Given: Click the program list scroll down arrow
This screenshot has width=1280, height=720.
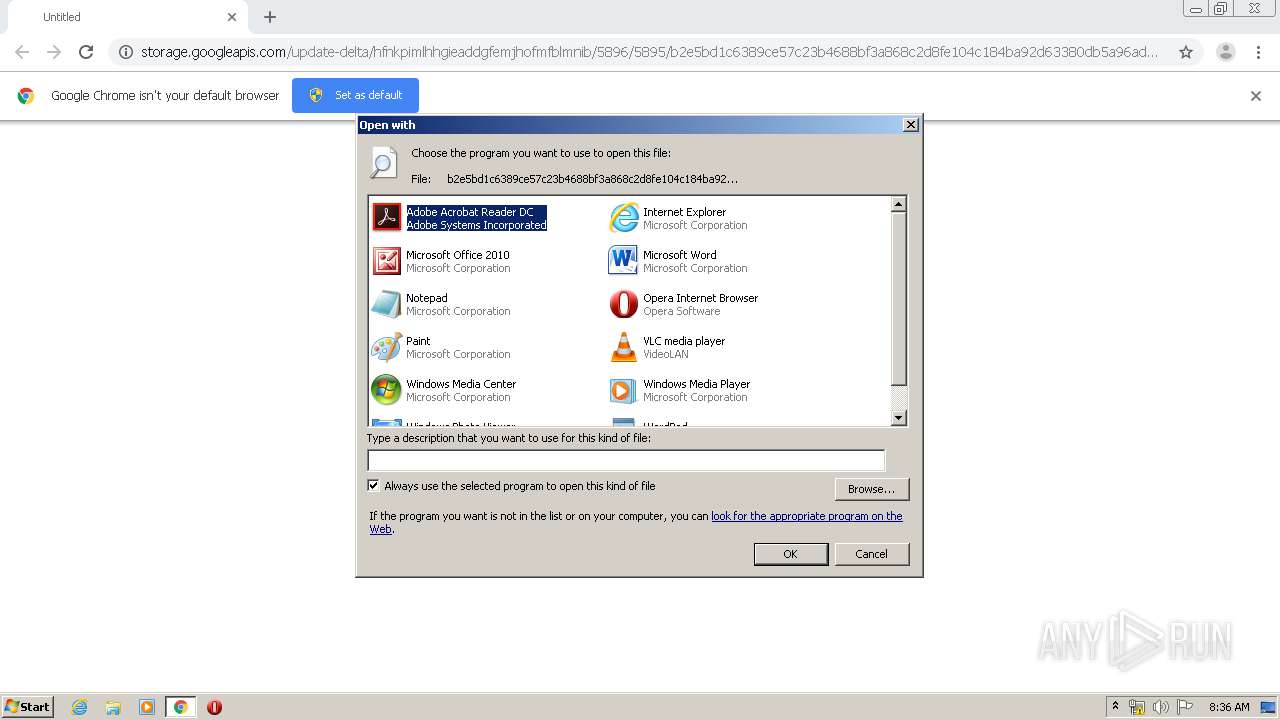Looking at the screenshot, I should pos(898,418).
